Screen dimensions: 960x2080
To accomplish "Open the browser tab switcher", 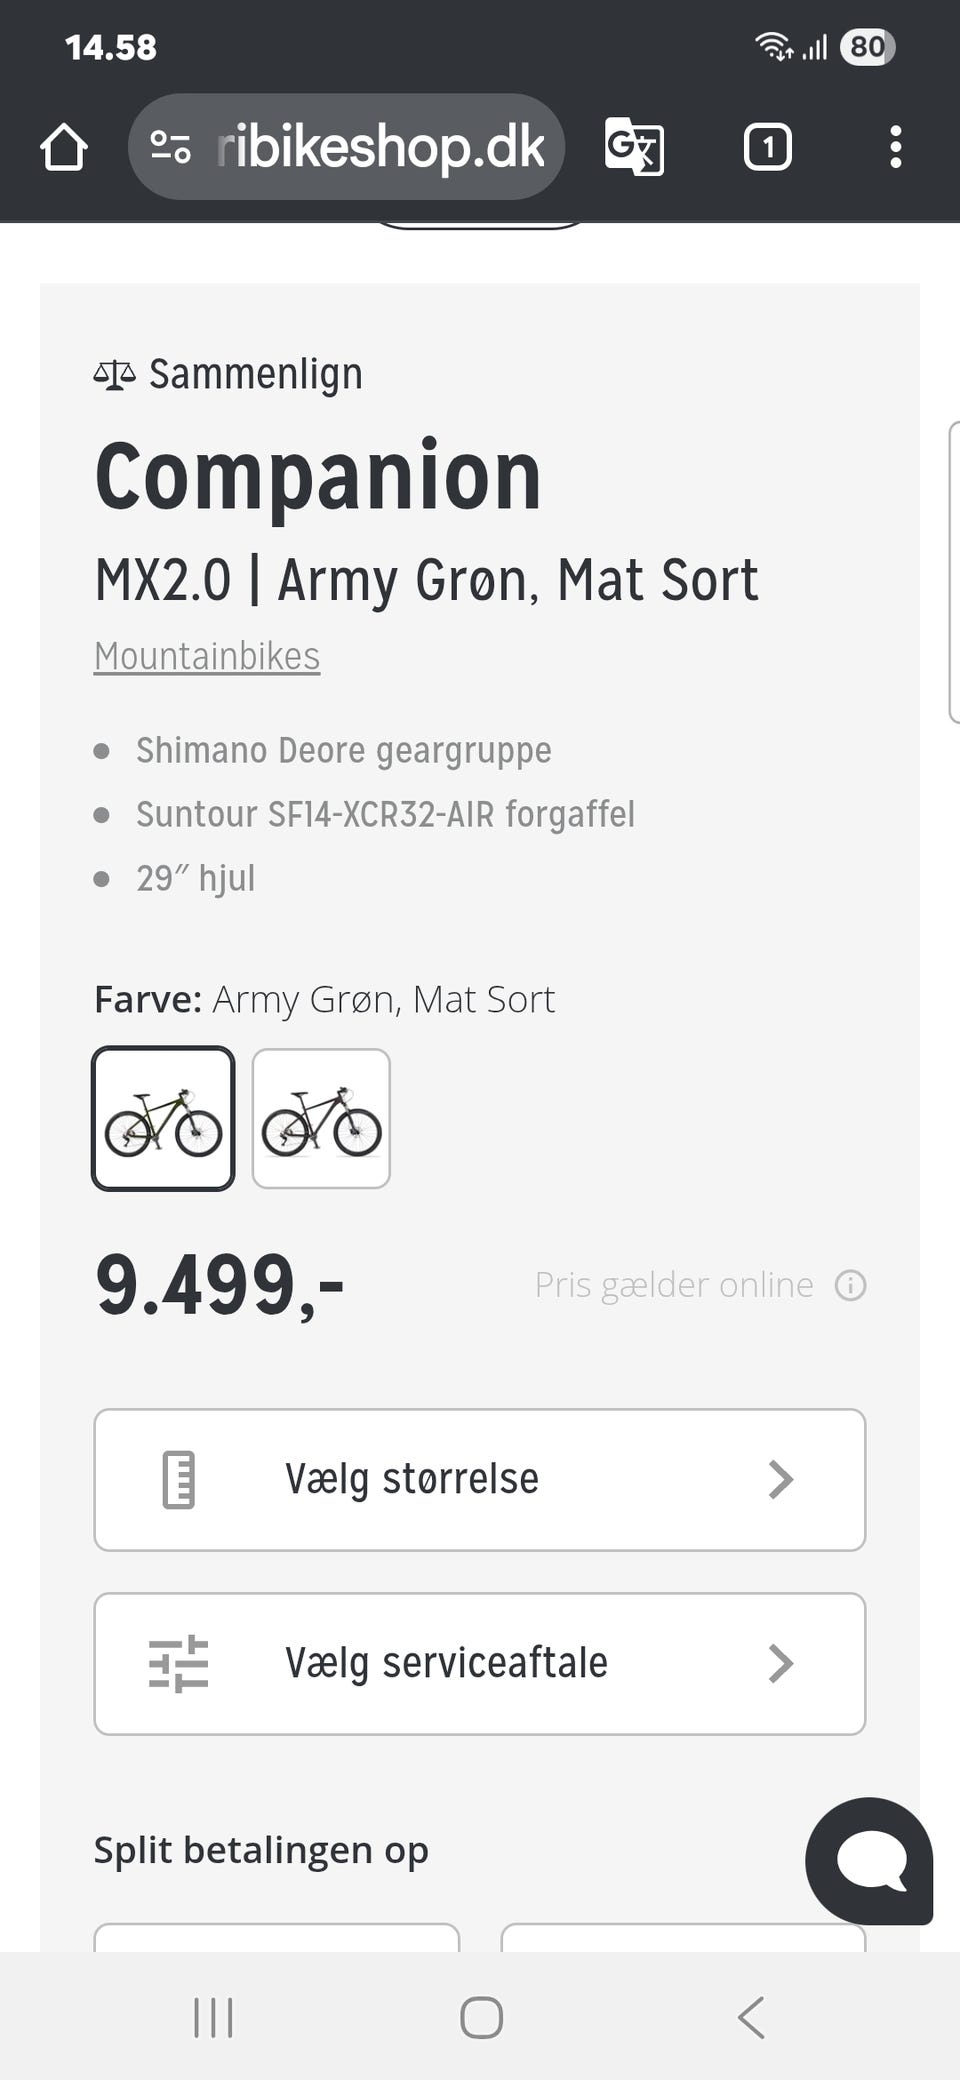I will [767, 148].
